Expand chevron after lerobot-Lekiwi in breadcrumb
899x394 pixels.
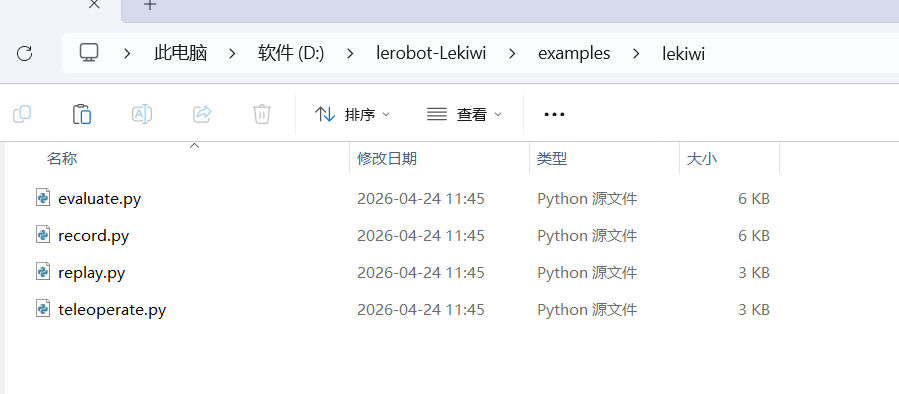[512, 54]
